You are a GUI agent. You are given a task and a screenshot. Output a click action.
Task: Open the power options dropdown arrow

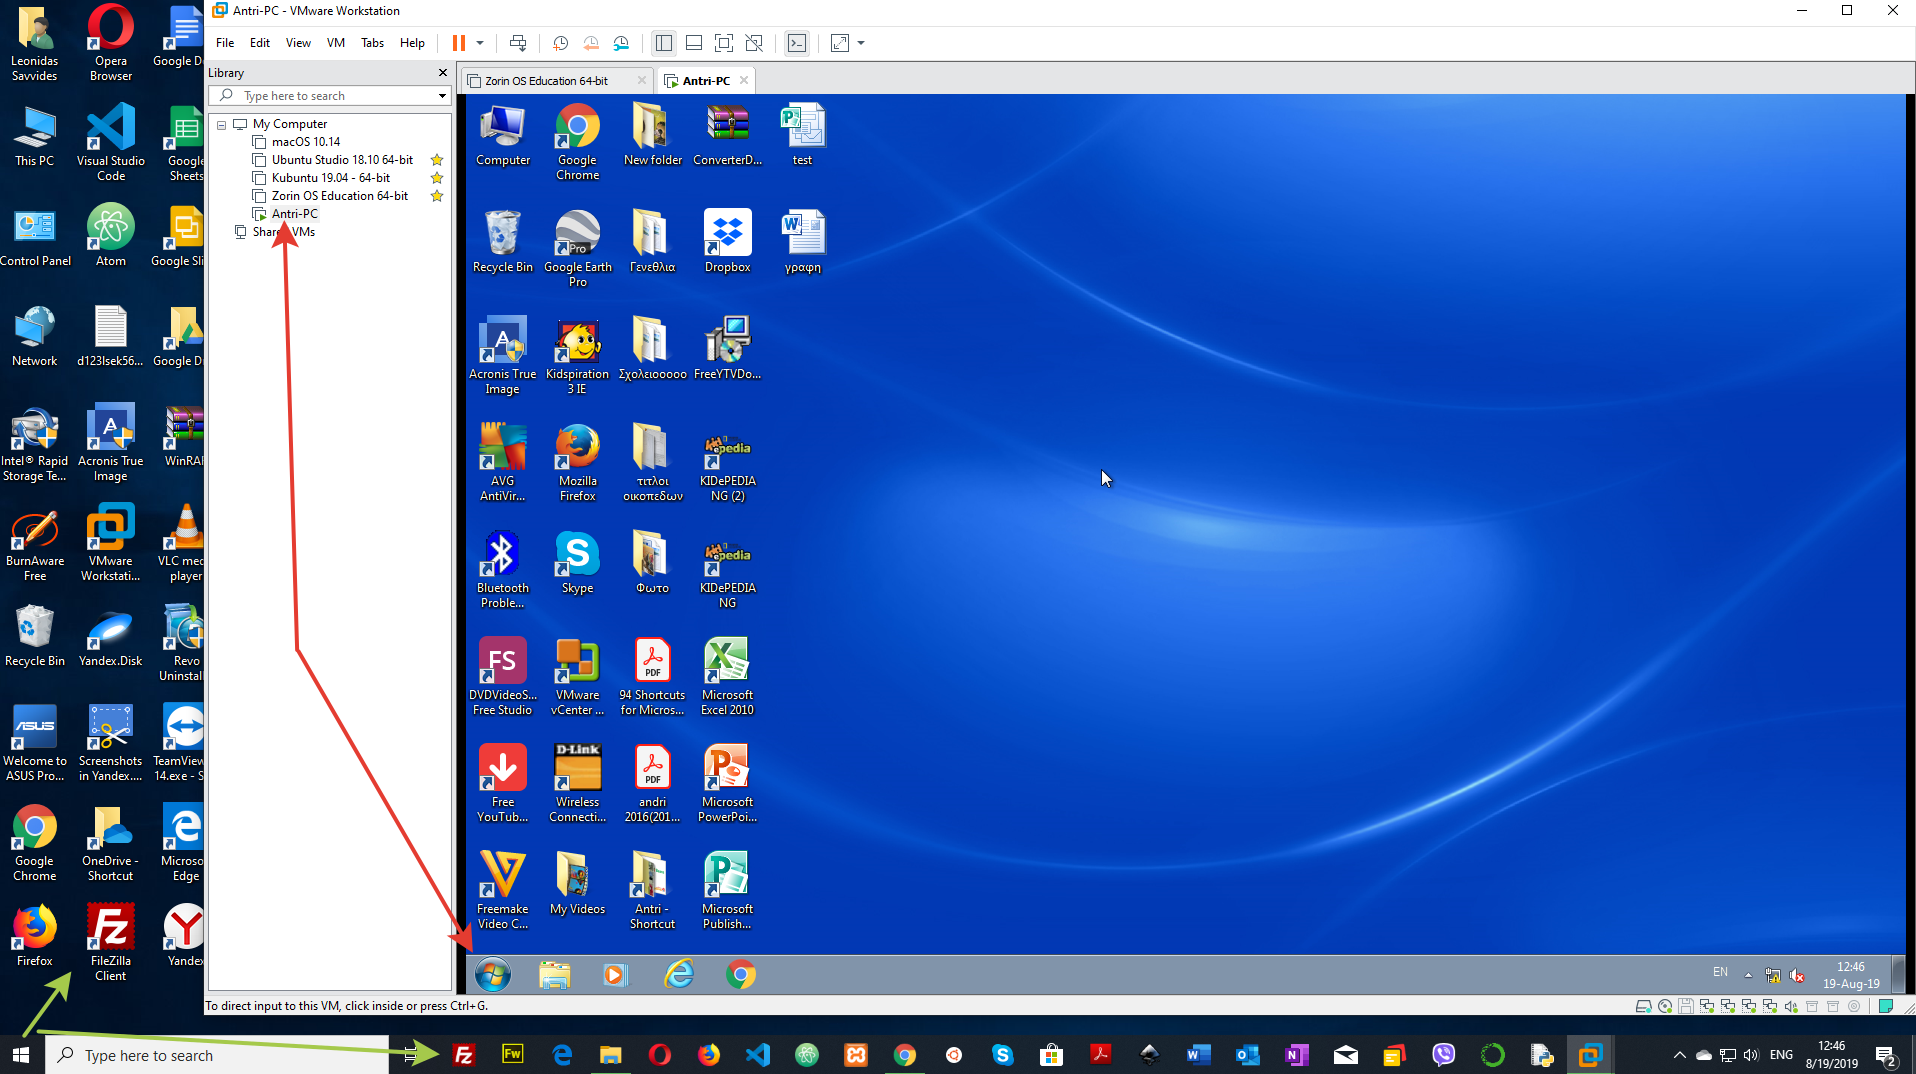(x=480, y=43)
